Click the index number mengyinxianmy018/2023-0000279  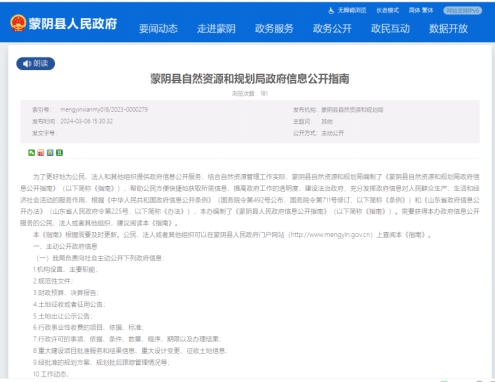point(104,110)
